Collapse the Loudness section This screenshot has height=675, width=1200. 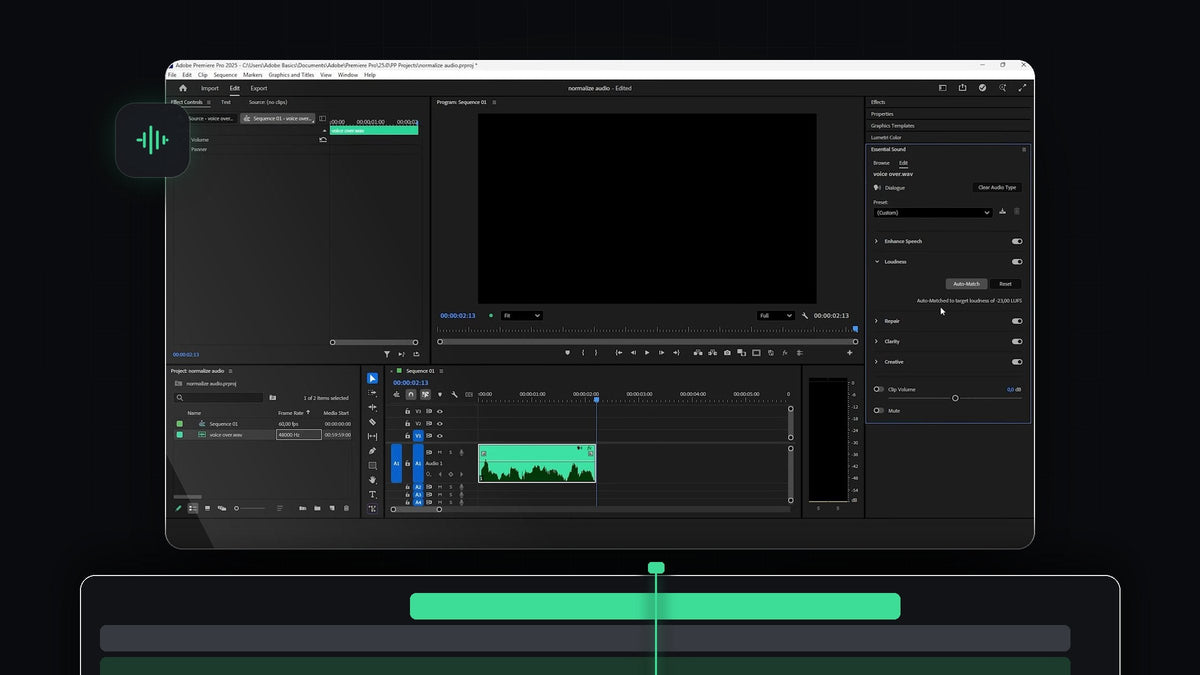click(x=877, y=262)
